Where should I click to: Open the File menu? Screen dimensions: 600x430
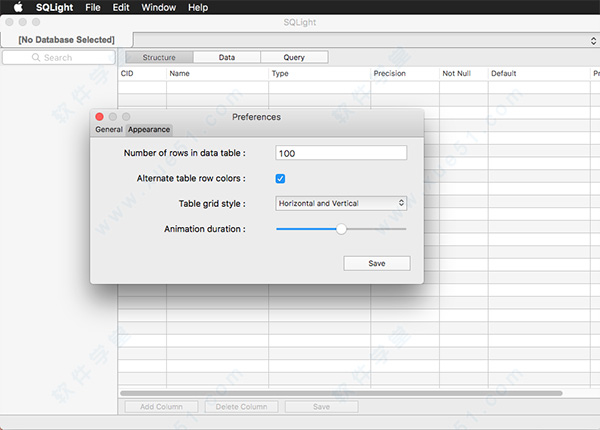pyautogui.click(x=93, y=7)
